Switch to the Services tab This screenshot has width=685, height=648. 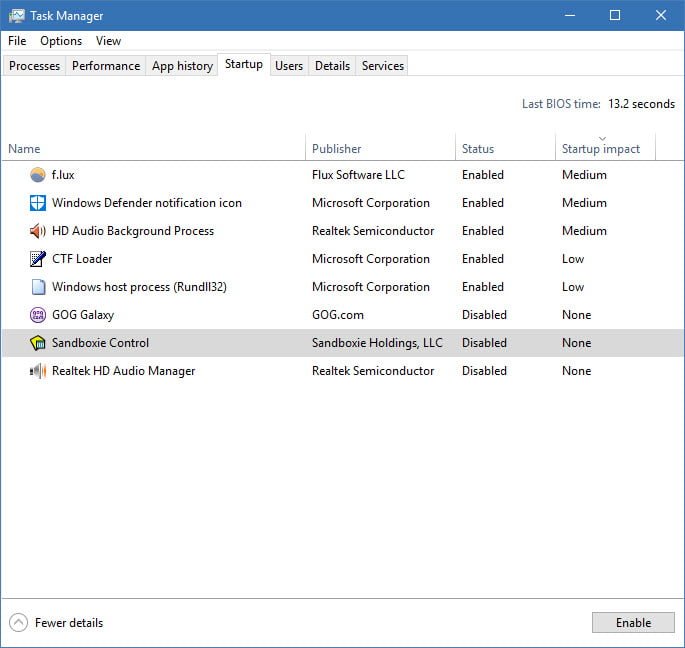click(383, 66)
